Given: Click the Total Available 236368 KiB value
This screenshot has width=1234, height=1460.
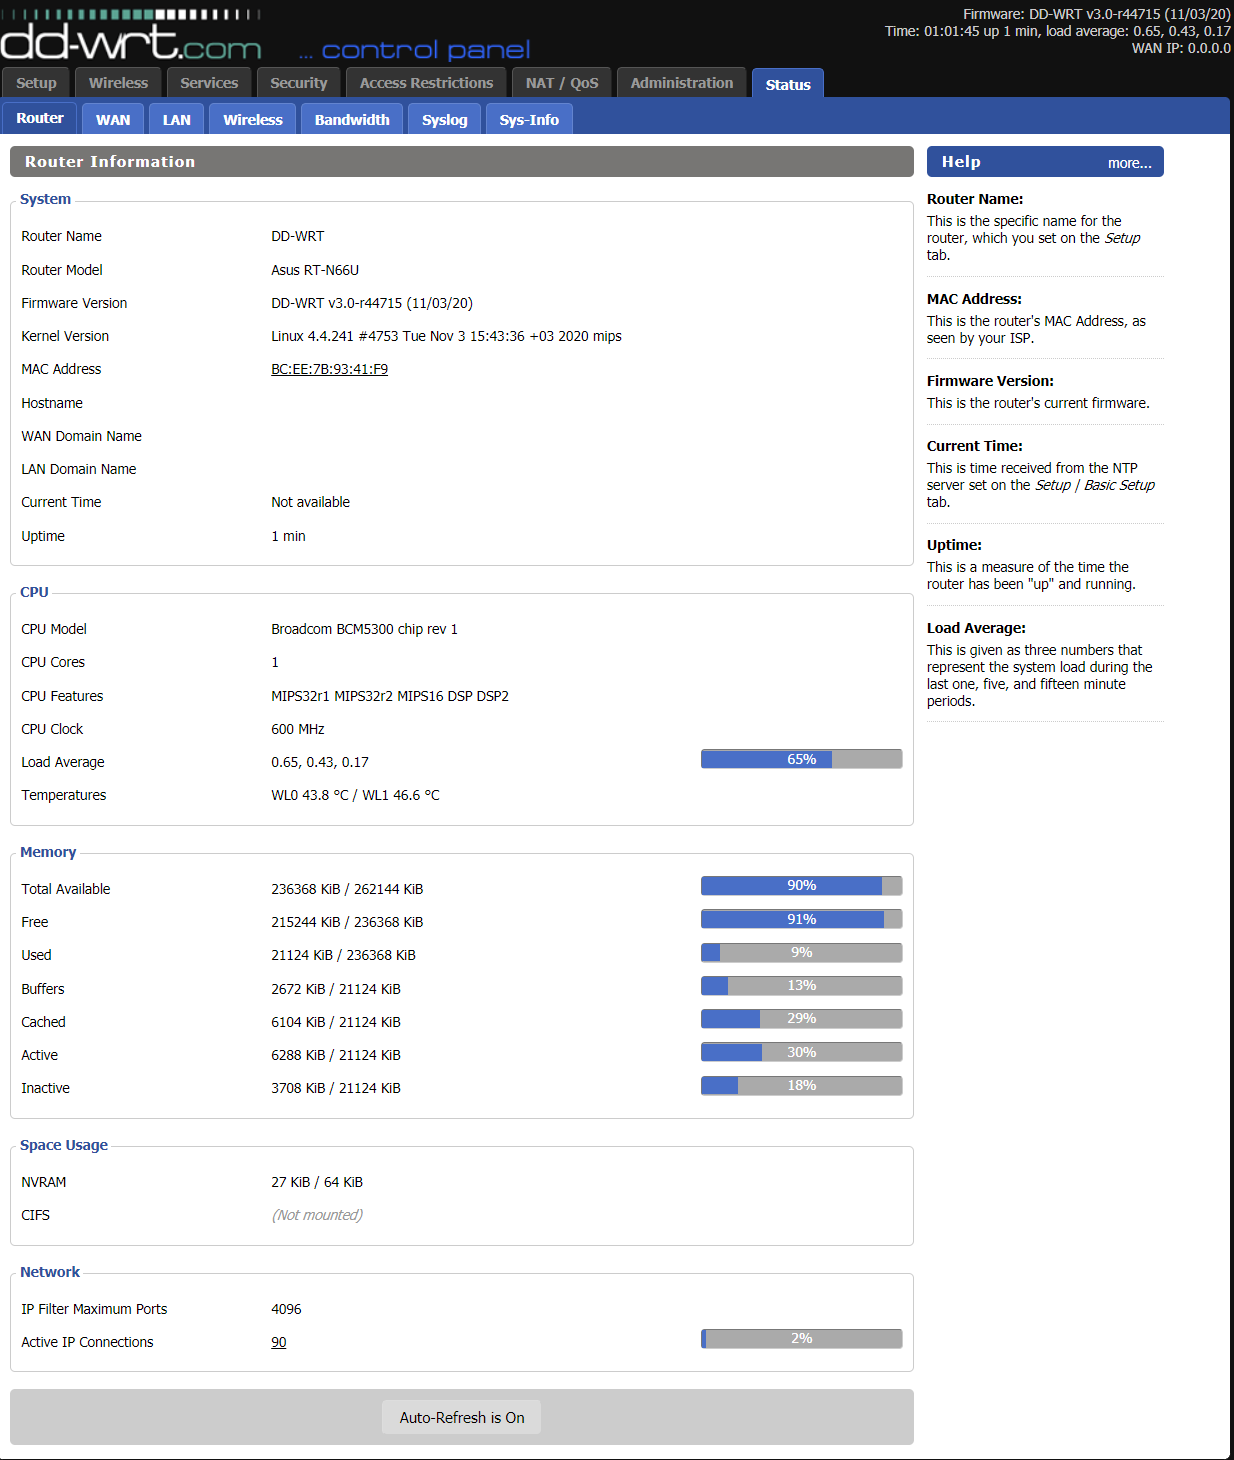Looking at the screenshot, I should coord(347,889).
